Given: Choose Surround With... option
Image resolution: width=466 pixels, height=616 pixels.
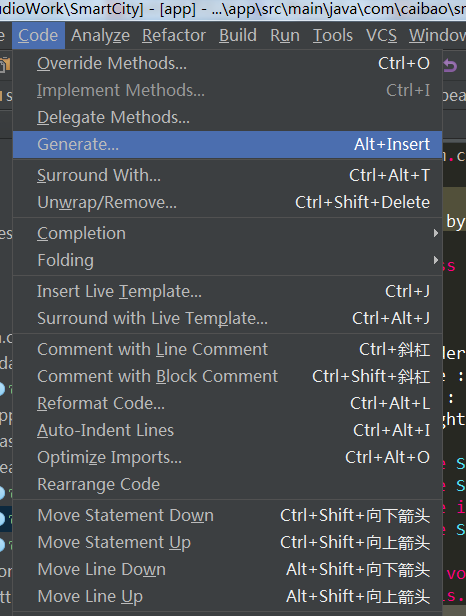Looking at the screenshot, I should point(227,175).
